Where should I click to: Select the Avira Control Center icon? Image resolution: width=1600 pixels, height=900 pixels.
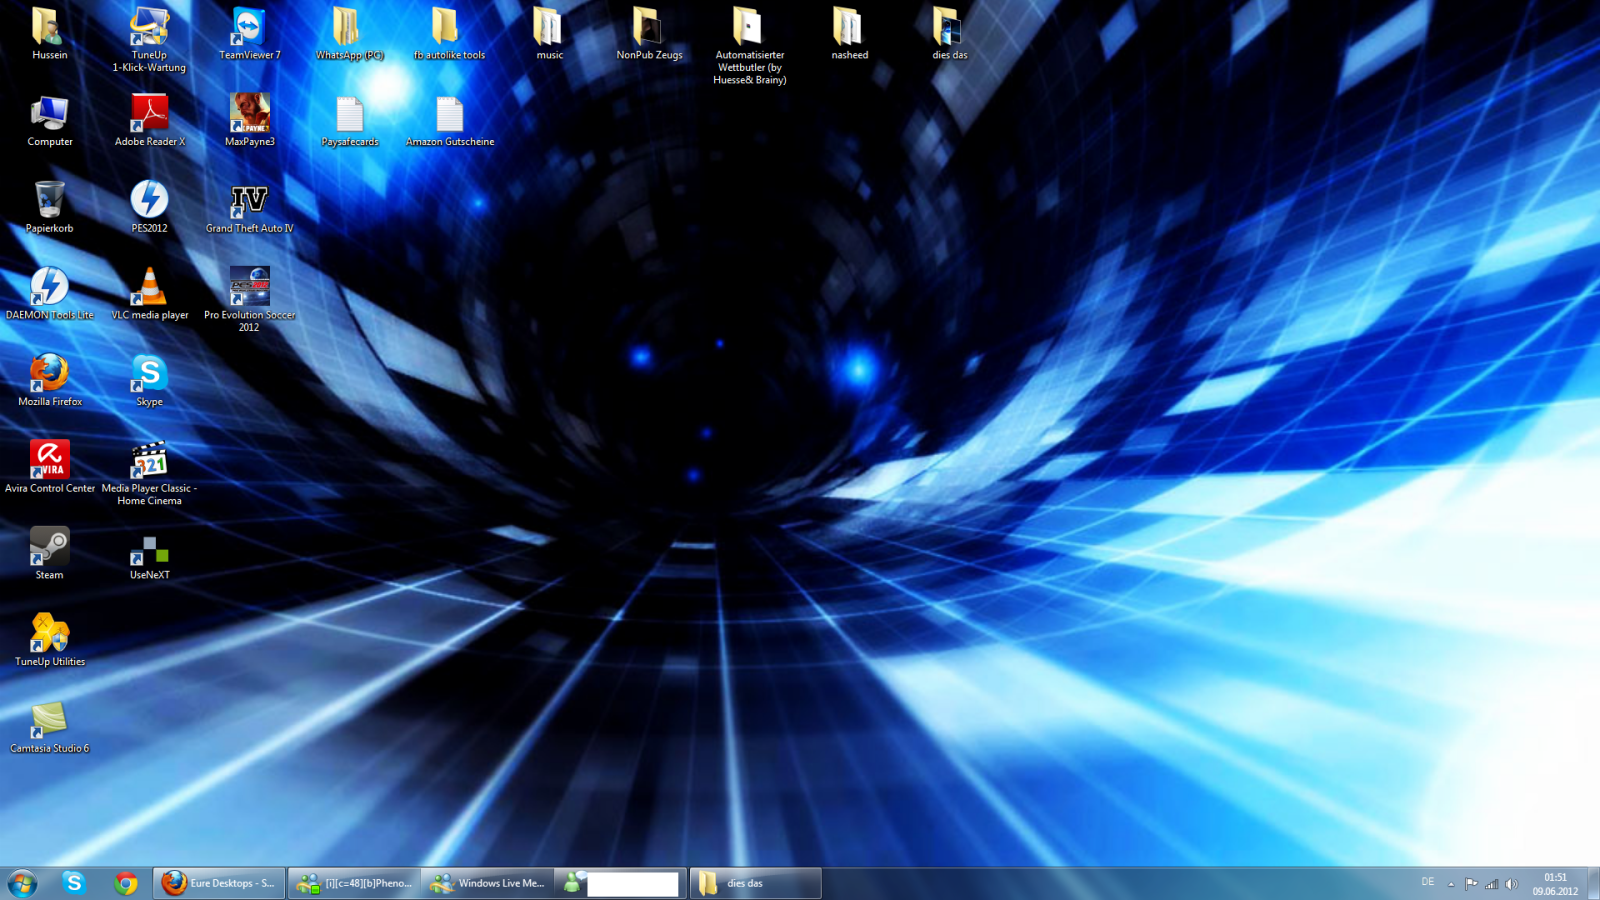[x=49, y=461]
